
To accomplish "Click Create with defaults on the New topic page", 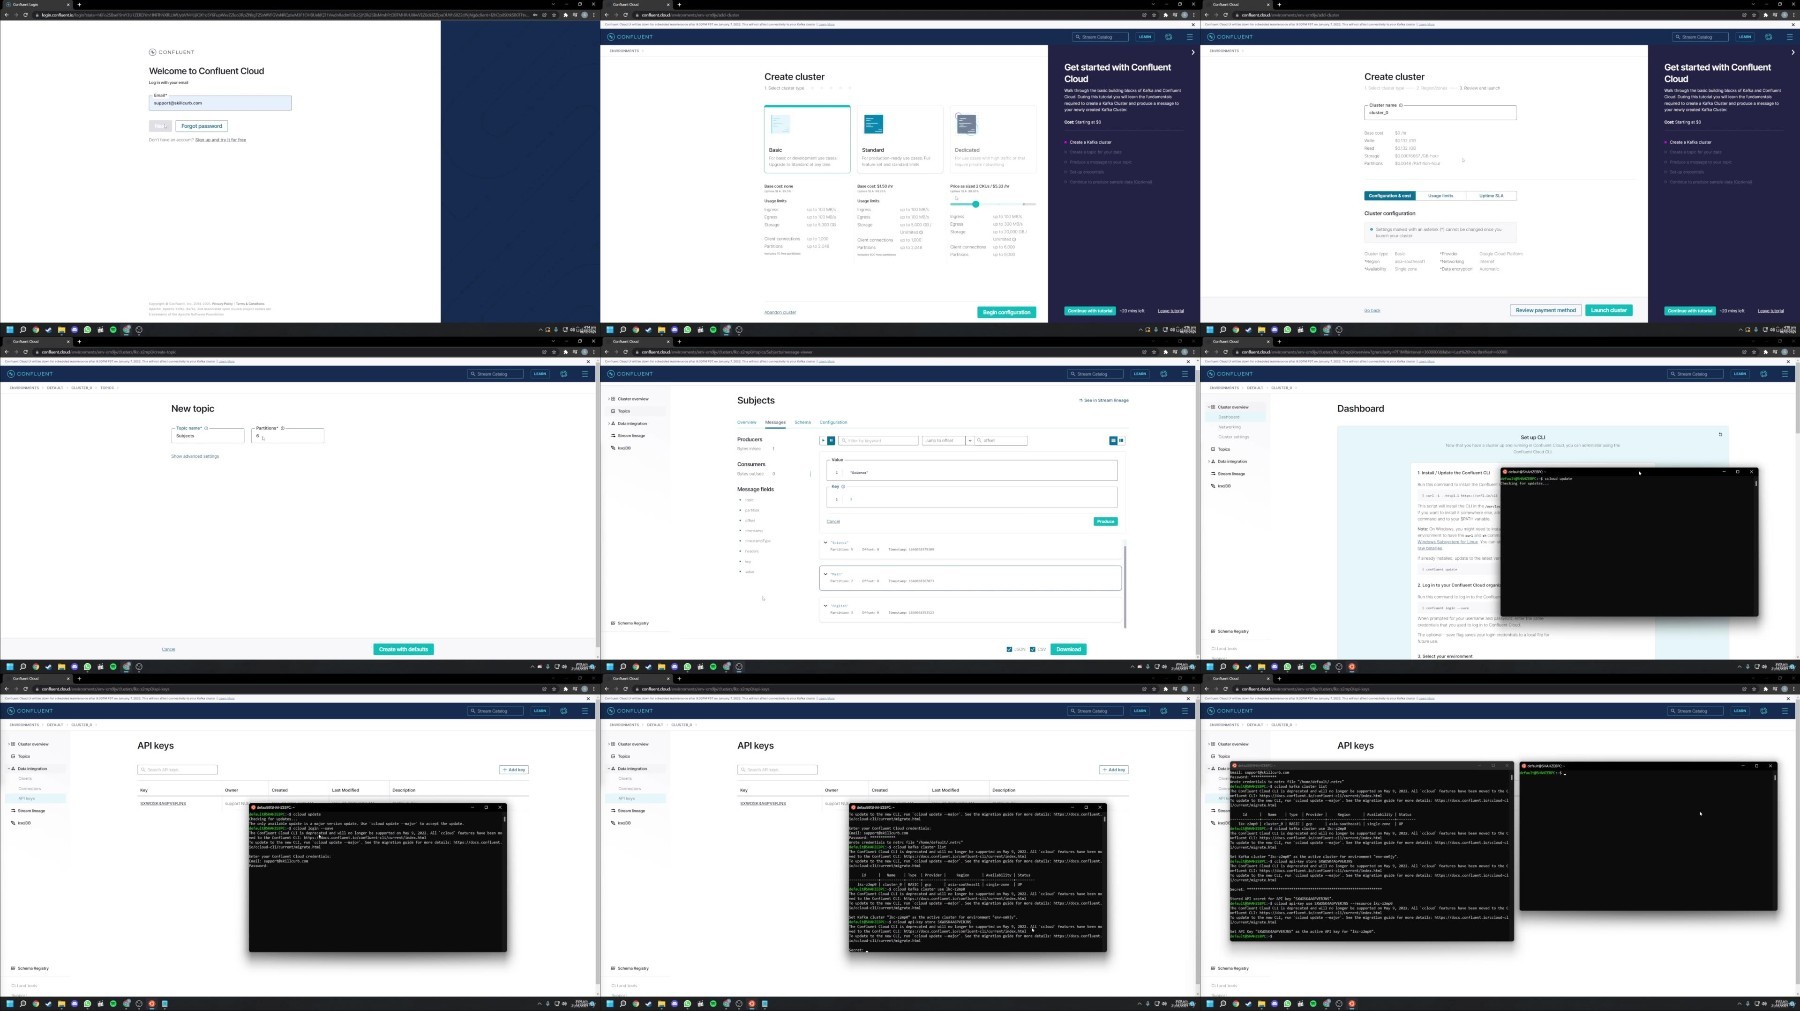I will (404, 649).
